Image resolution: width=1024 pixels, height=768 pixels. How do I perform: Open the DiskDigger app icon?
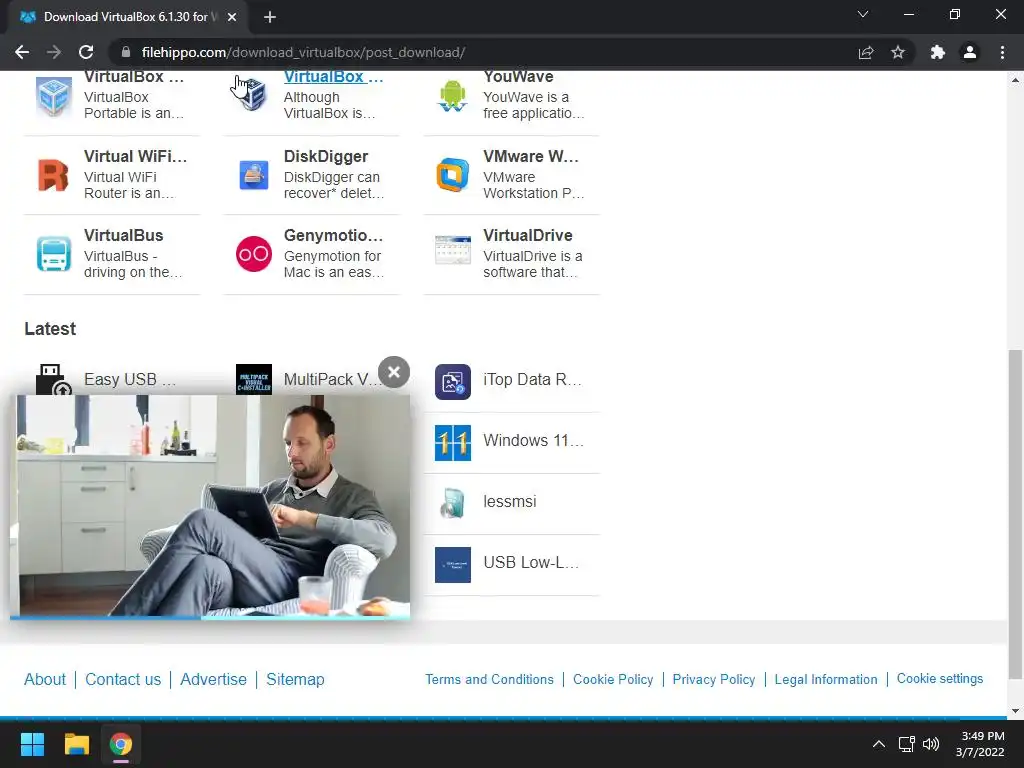click(253, 175)
